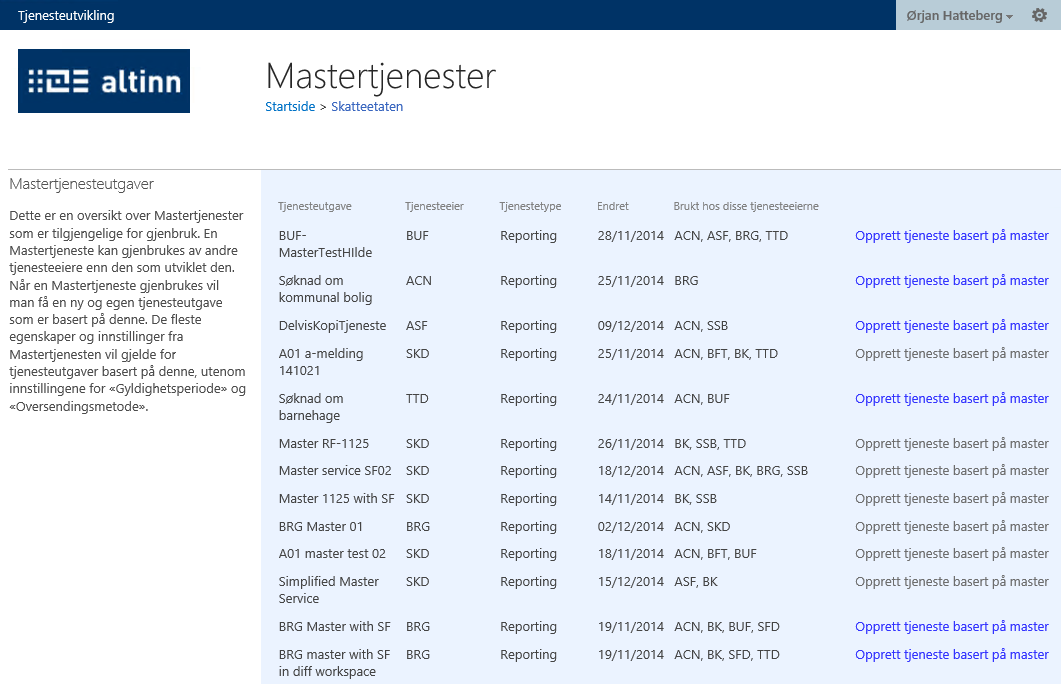Click the Mastertjenester page title

pos(380,76)
